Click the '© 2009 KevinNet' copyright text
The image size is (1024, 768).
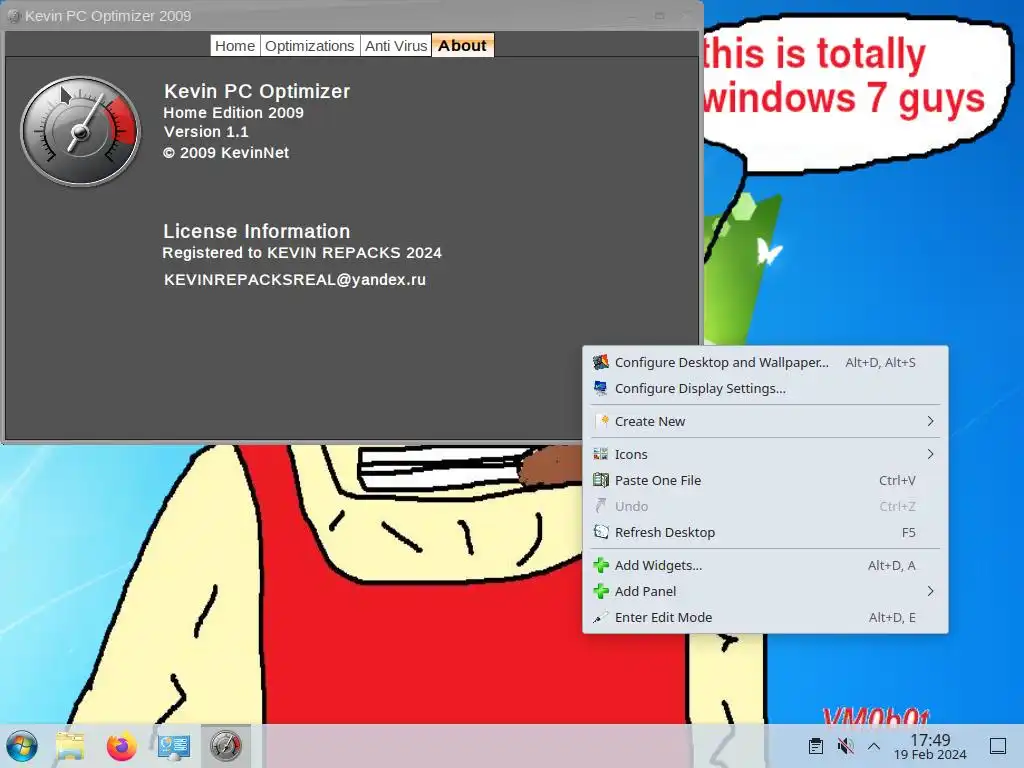pos(226,153)
